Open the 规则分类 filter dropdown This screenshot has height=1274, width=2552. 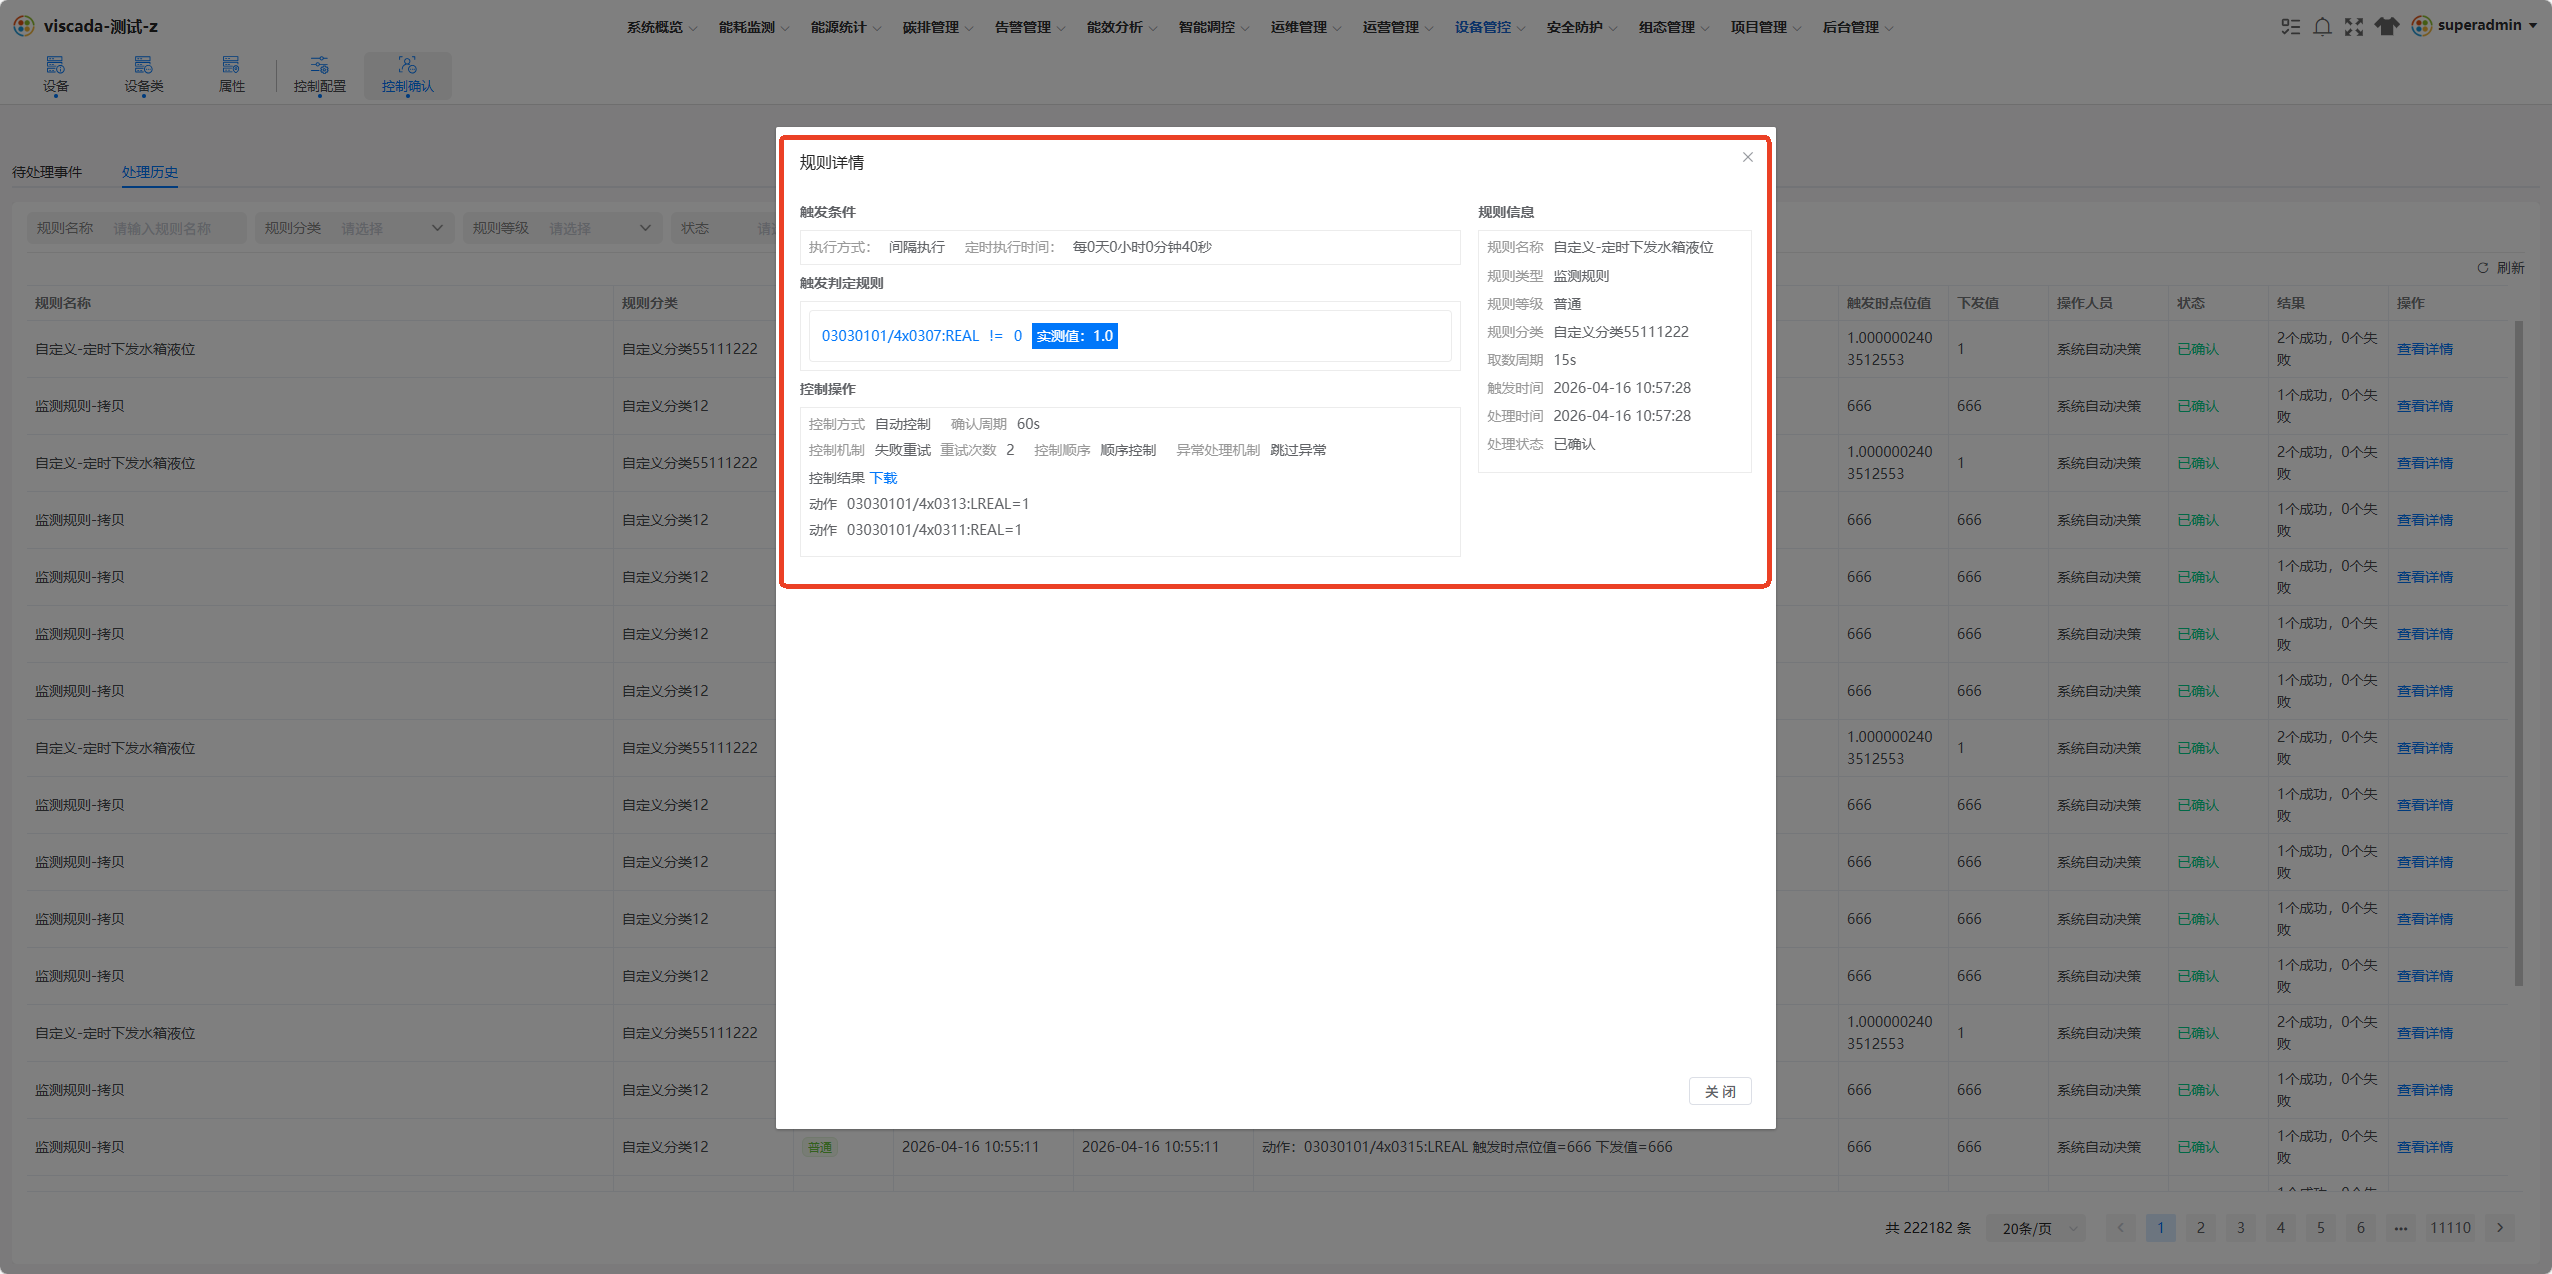(x=354, y=228)
